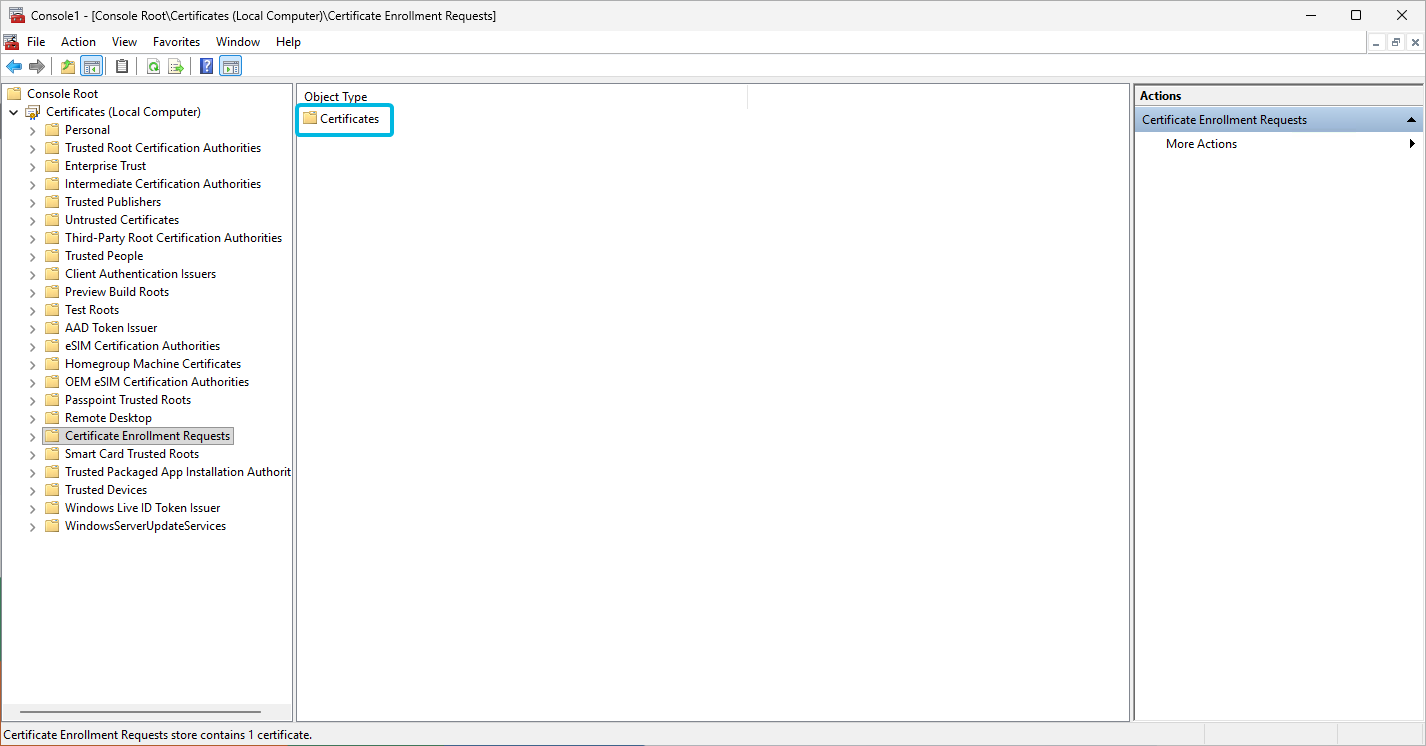
Task: Open the View menu
Action: click(x=124, y=42)
